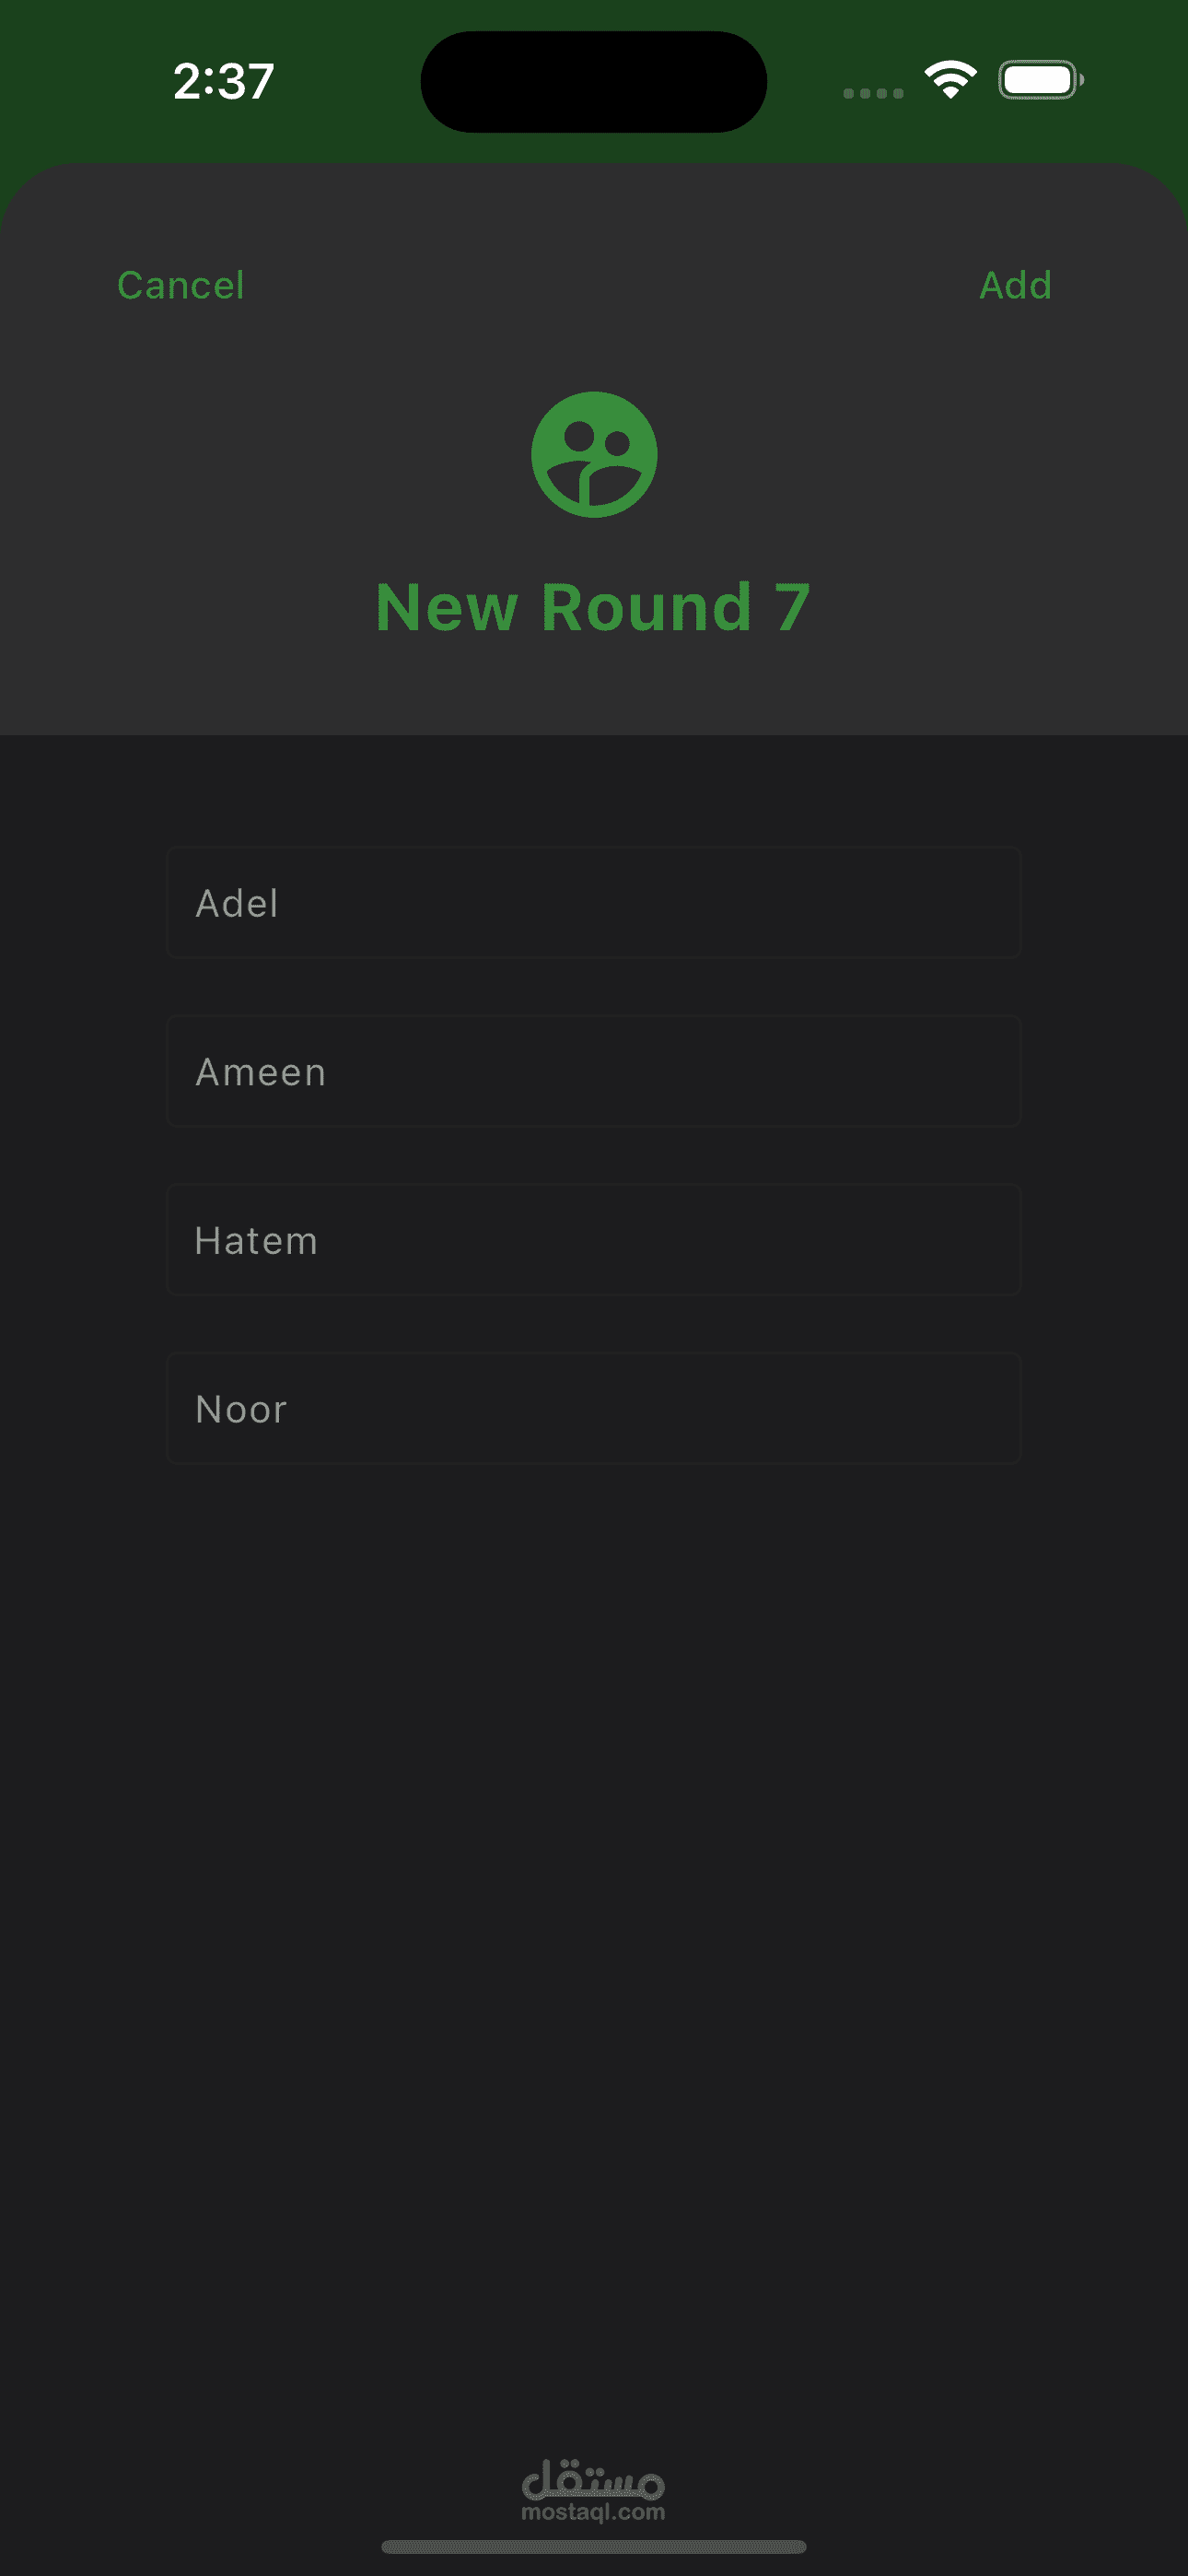Tap the green players group icon
Image resolution: width=1188 pixels, height=2576 pixels.
pos(594,454)
